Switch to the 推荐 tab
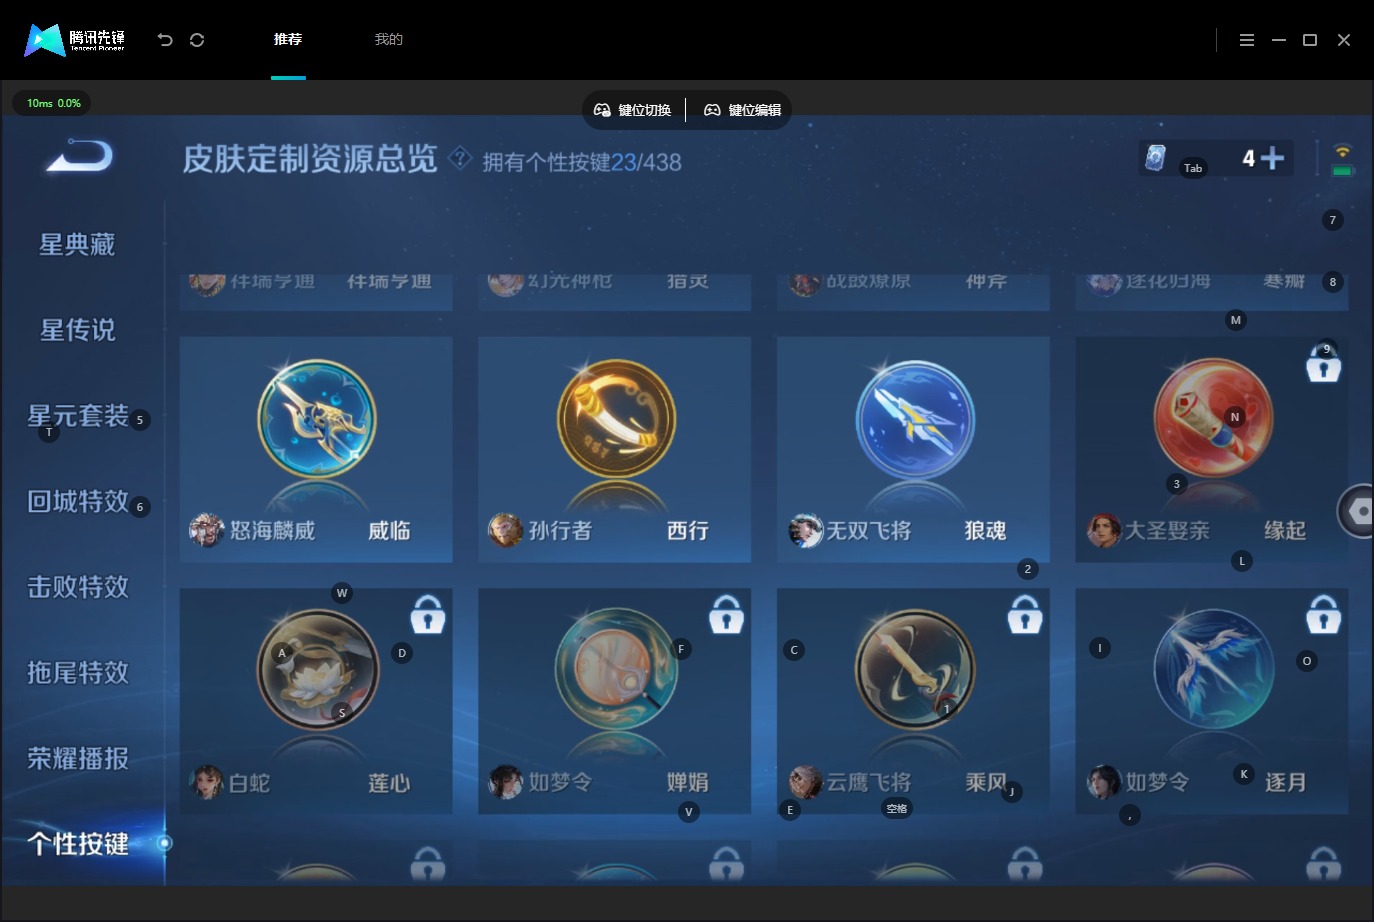Viewport: 1374px width, 922px height. point(288,39)
